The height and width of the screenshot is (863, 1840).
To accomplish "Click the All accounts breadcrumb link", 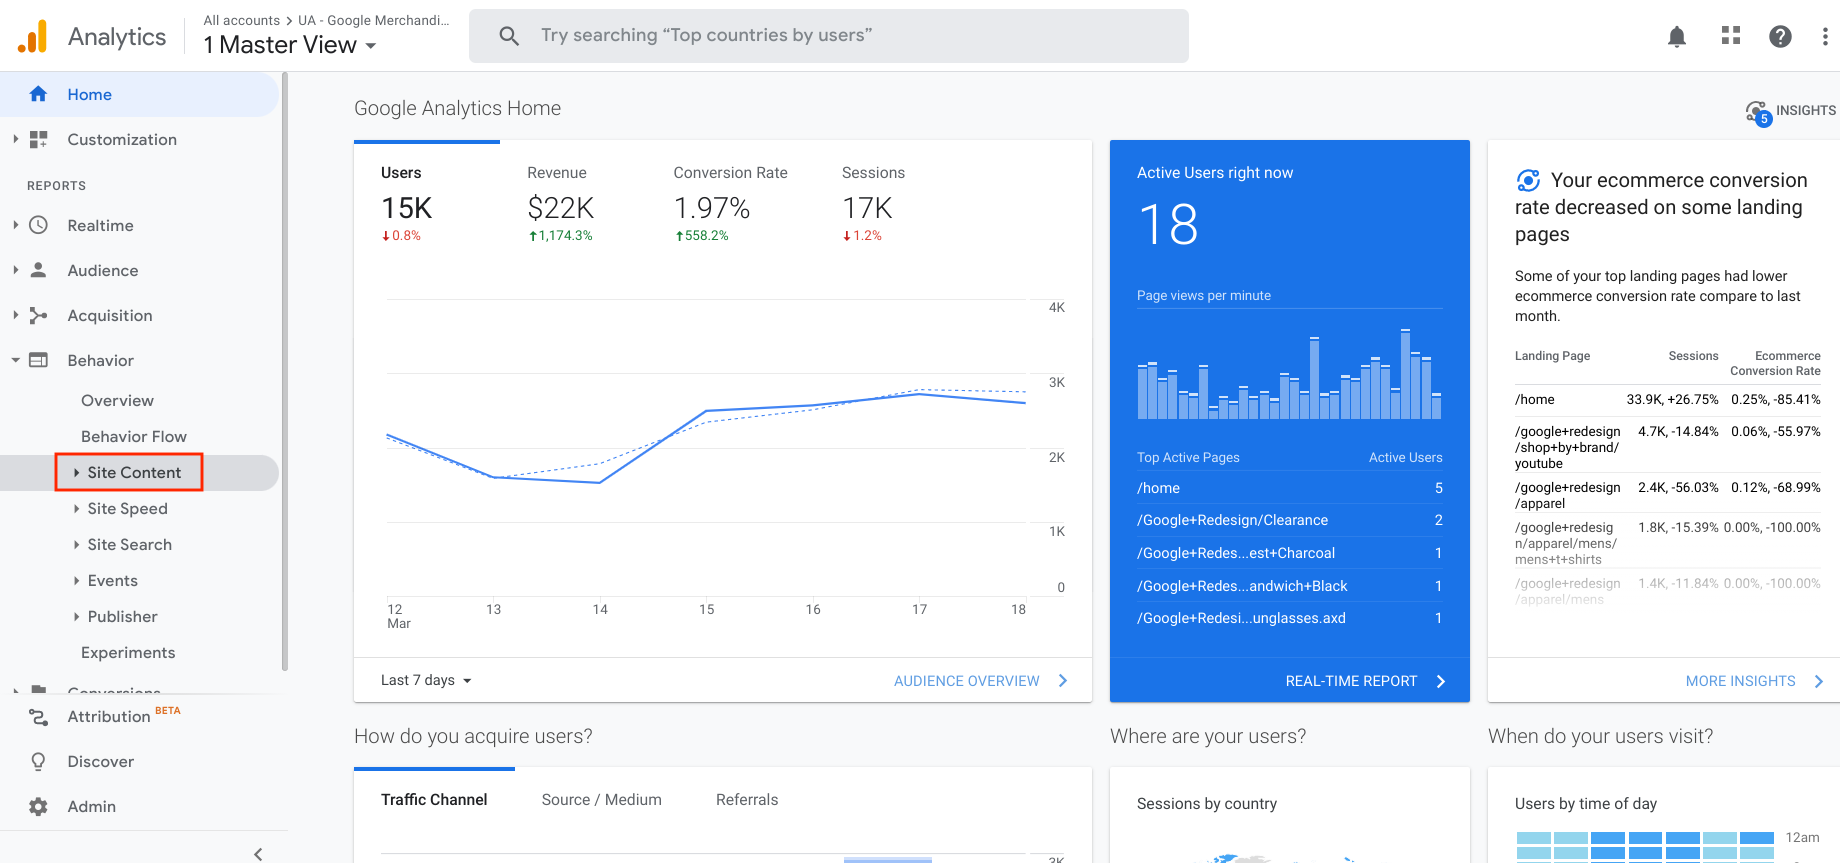I will [x=242, y=20].
